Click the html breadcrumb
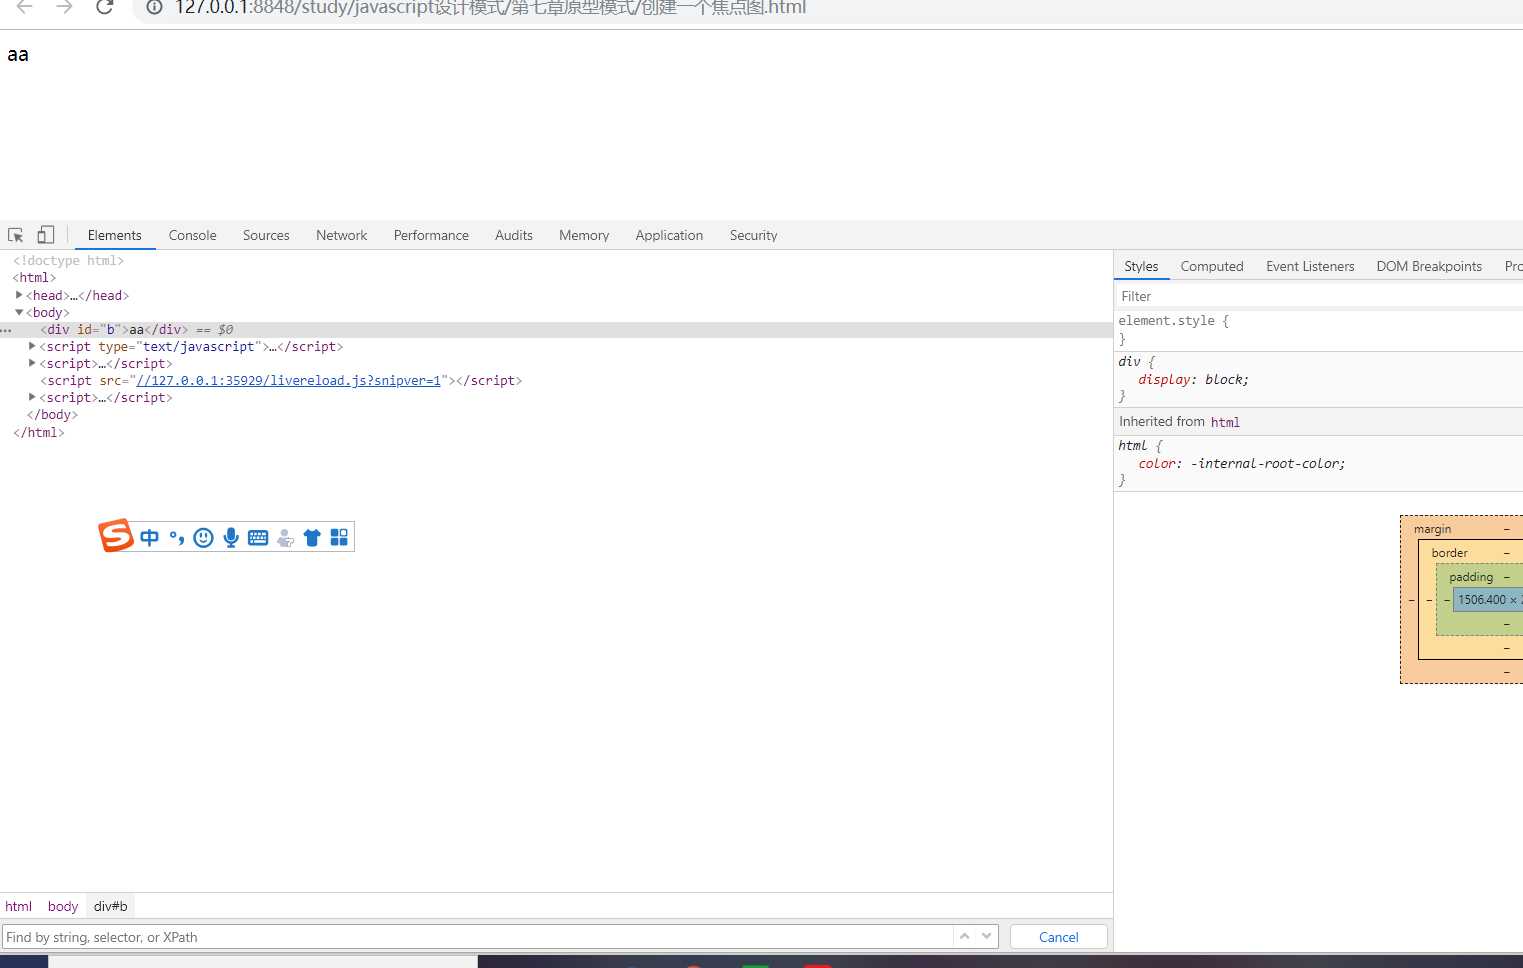 tap(18, 906)
